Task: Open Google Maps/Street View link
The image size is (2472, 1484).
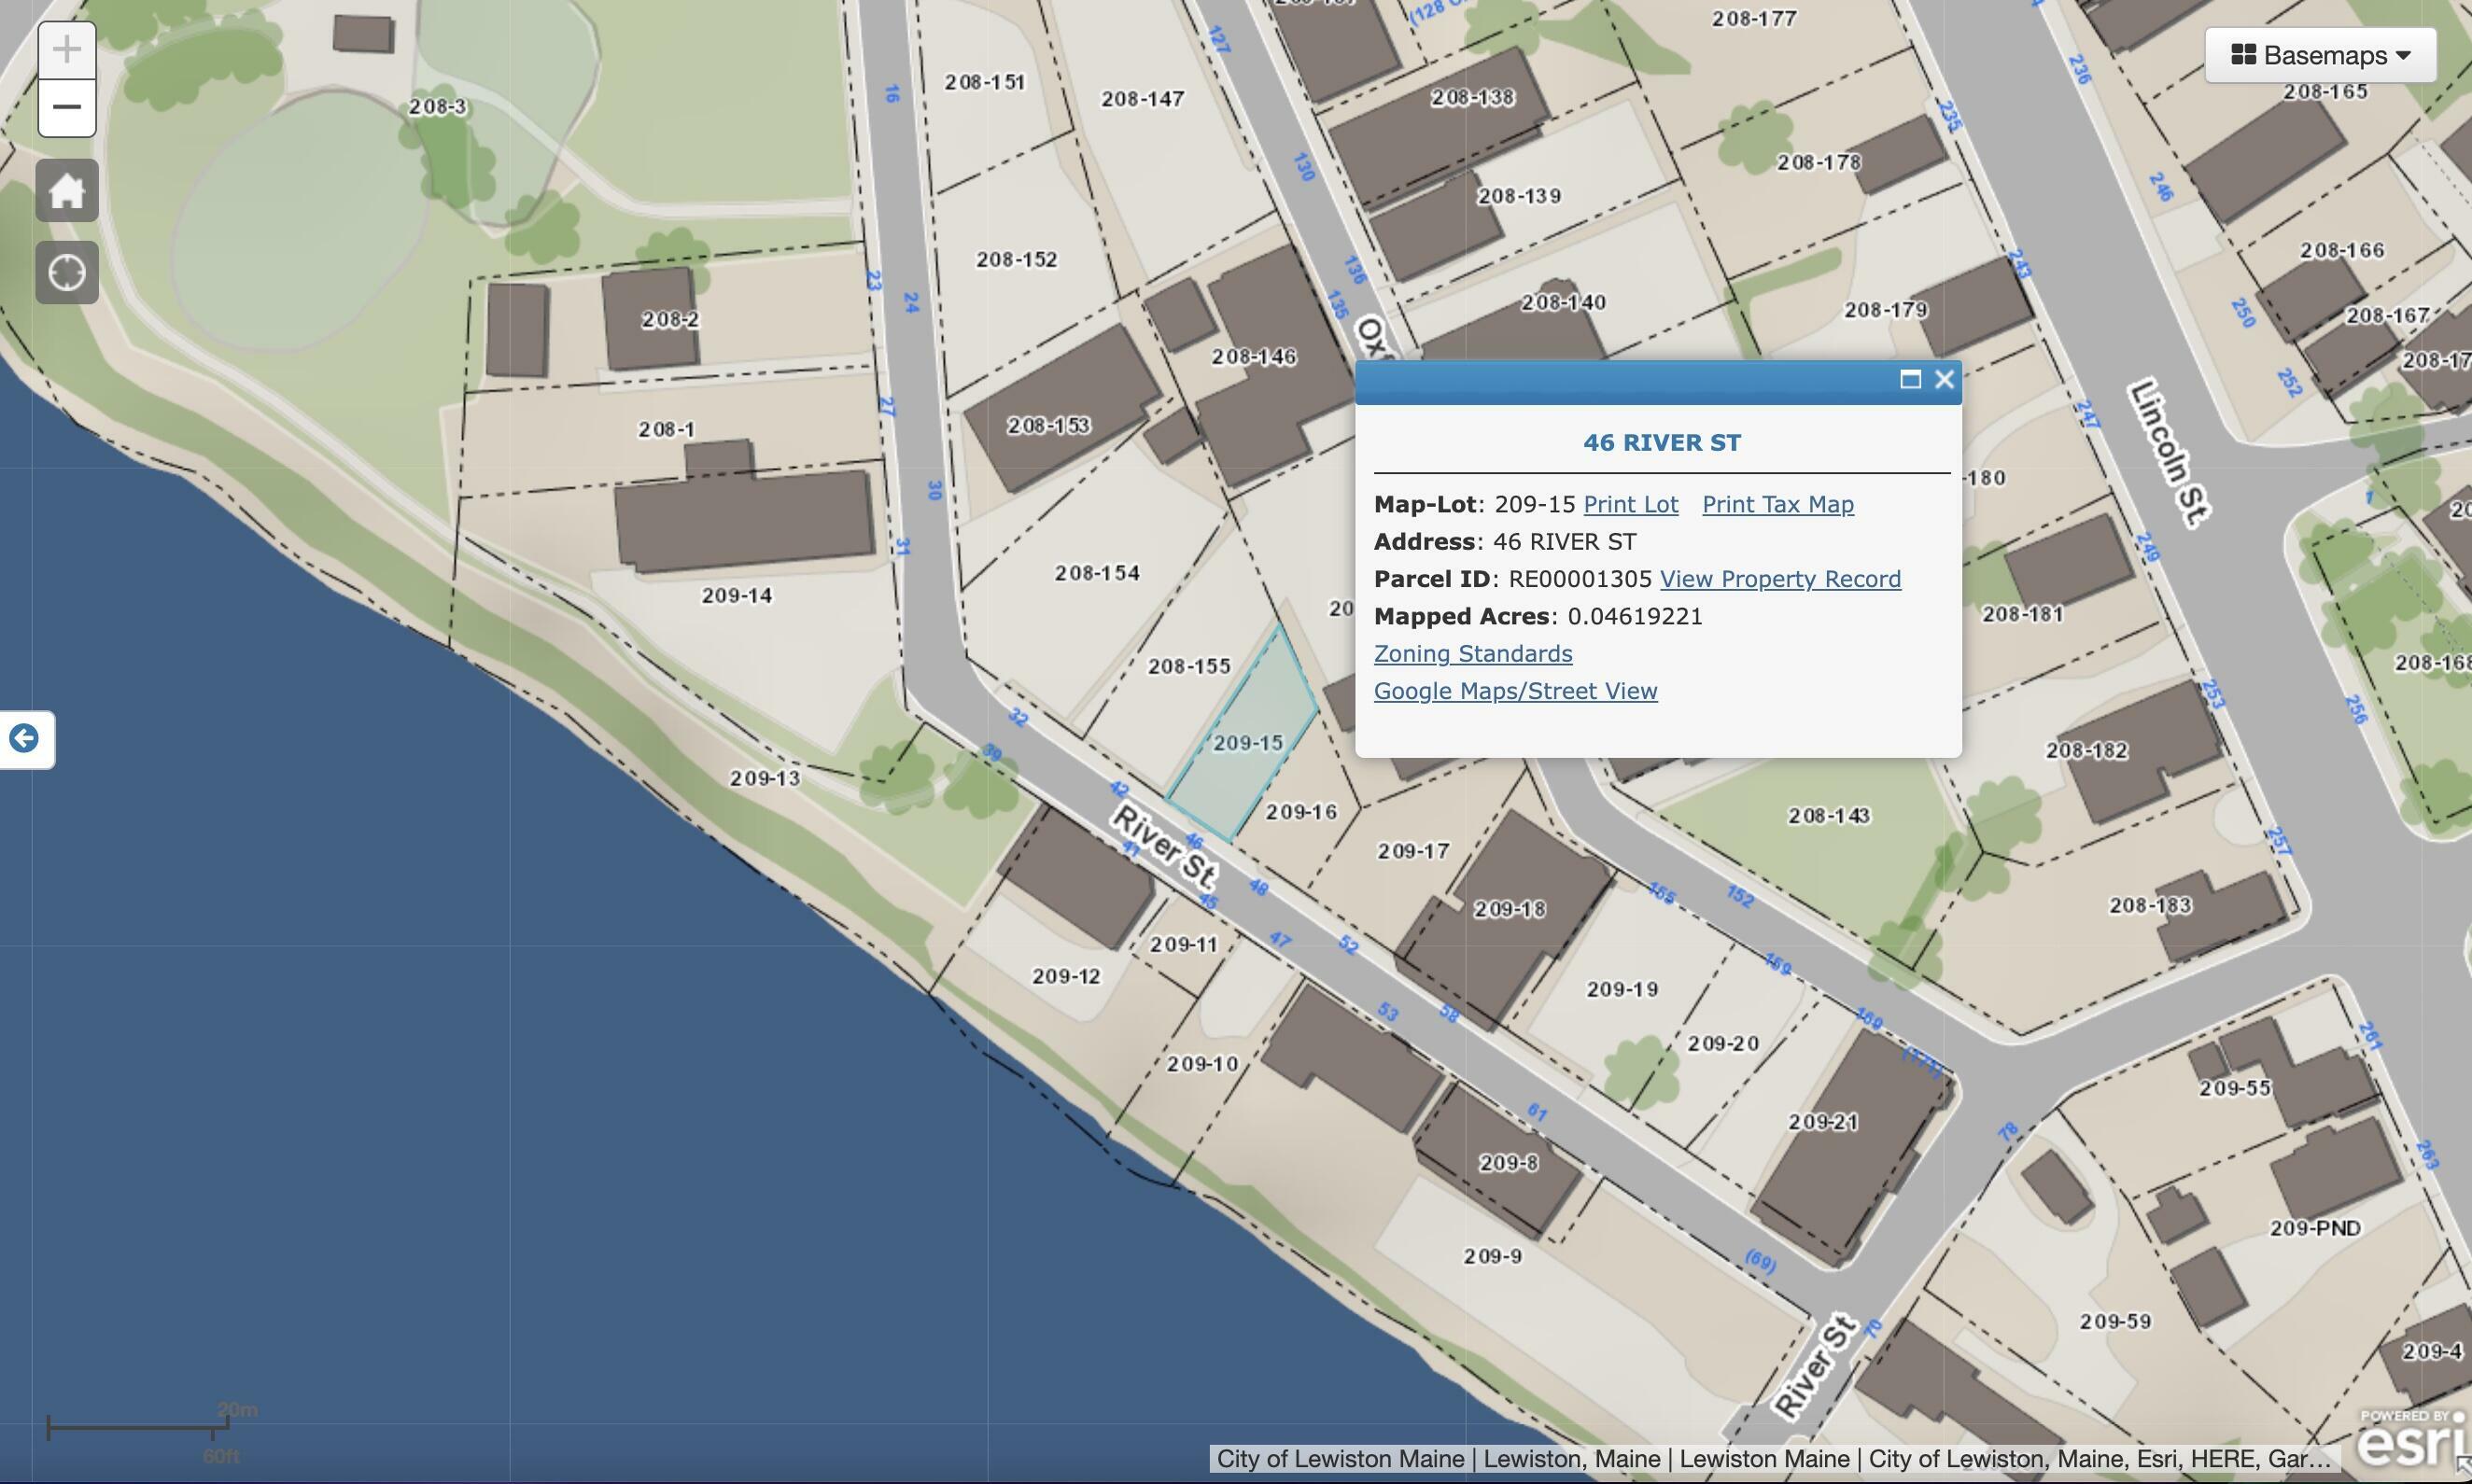Action: (1515, 691)
